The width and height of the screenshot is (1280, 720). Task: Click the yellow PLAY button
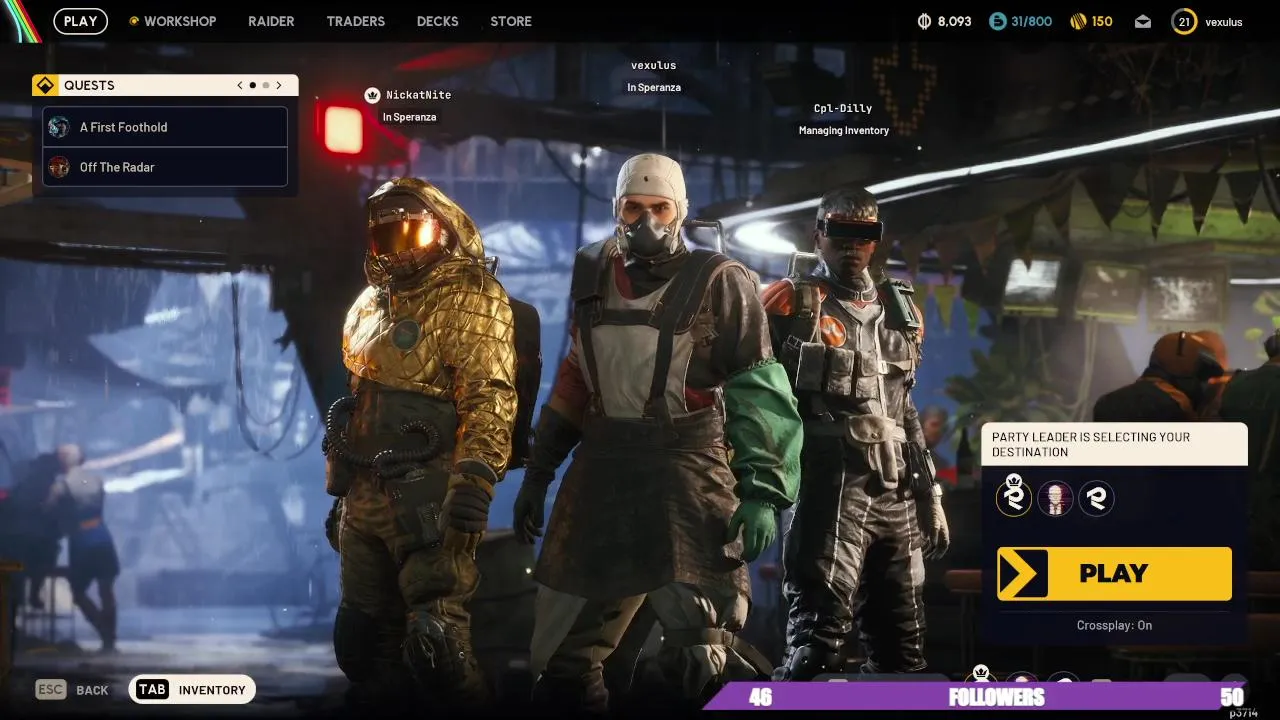1114,573
